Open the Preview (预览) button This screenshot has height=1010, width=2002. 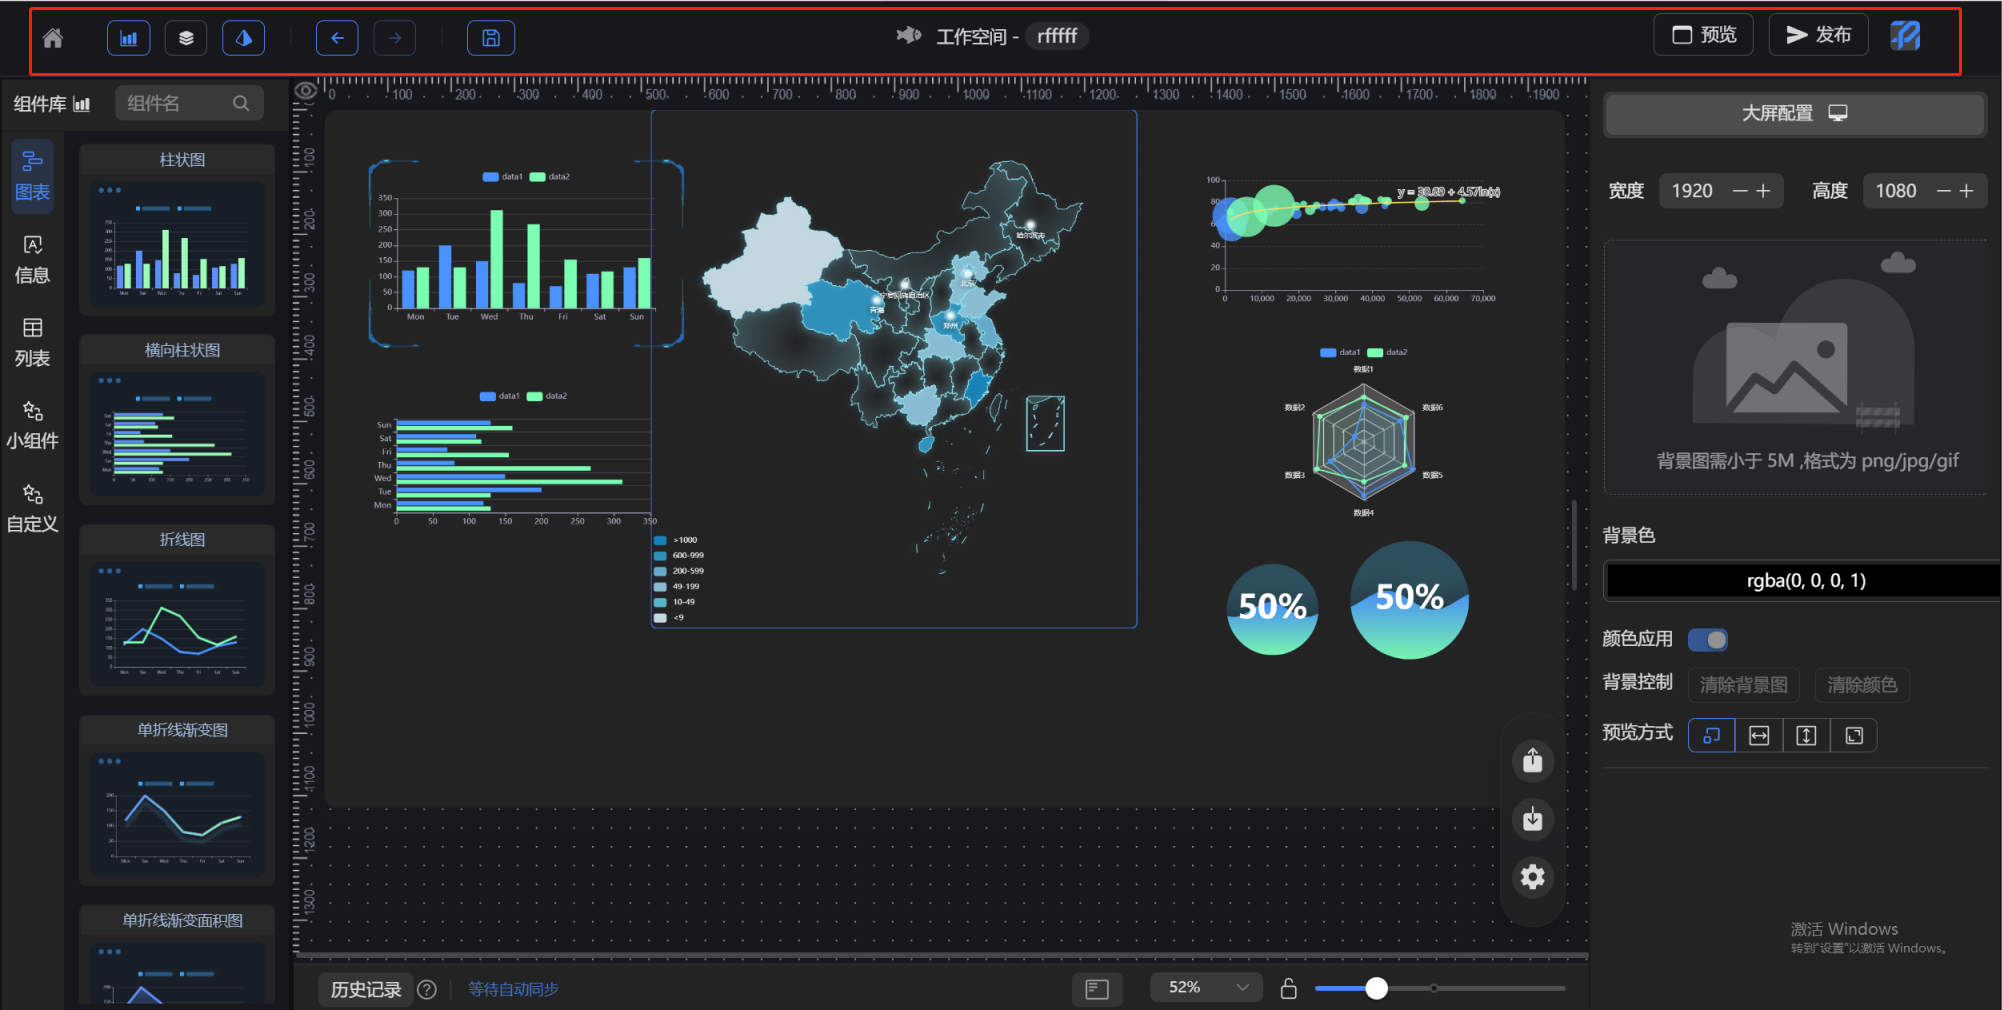click(x=1704, y=35)
